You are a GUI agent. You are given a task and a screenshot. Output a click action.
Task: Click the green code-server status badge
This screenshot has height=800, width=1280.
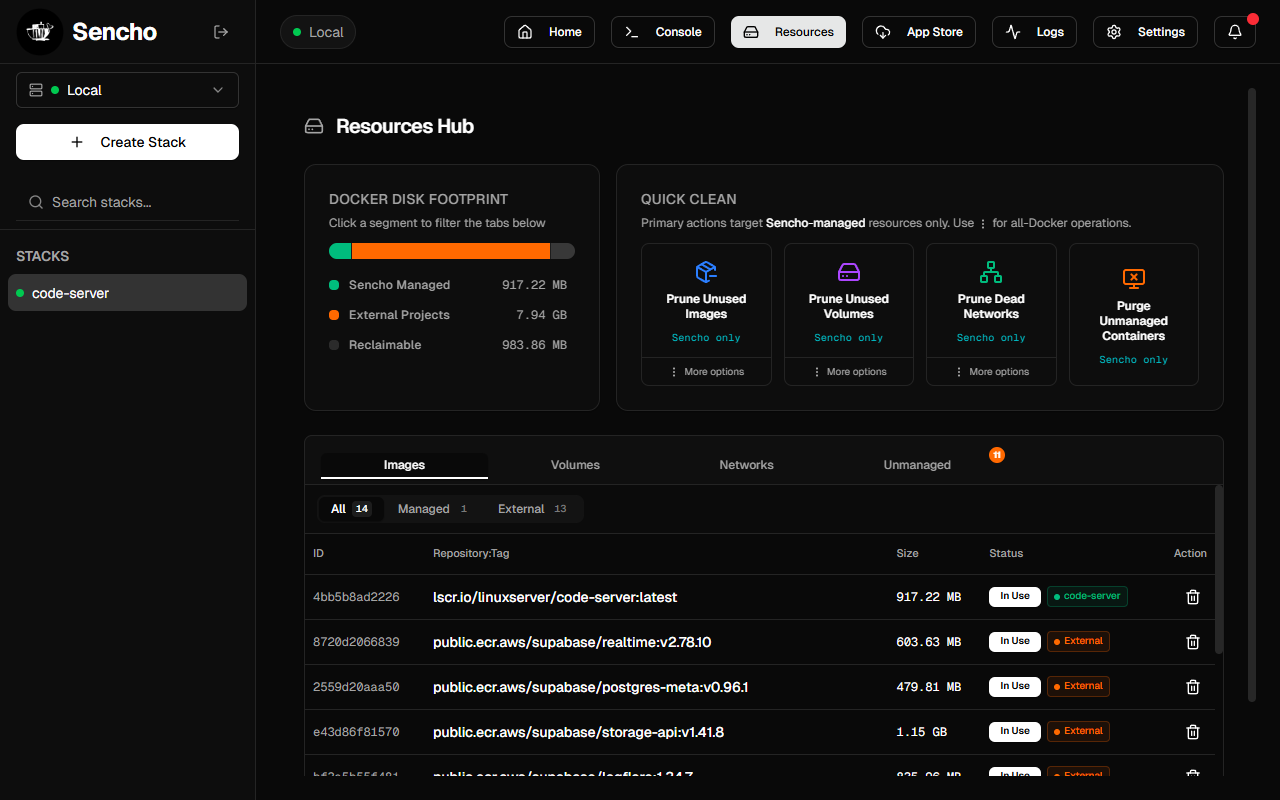1087,596
